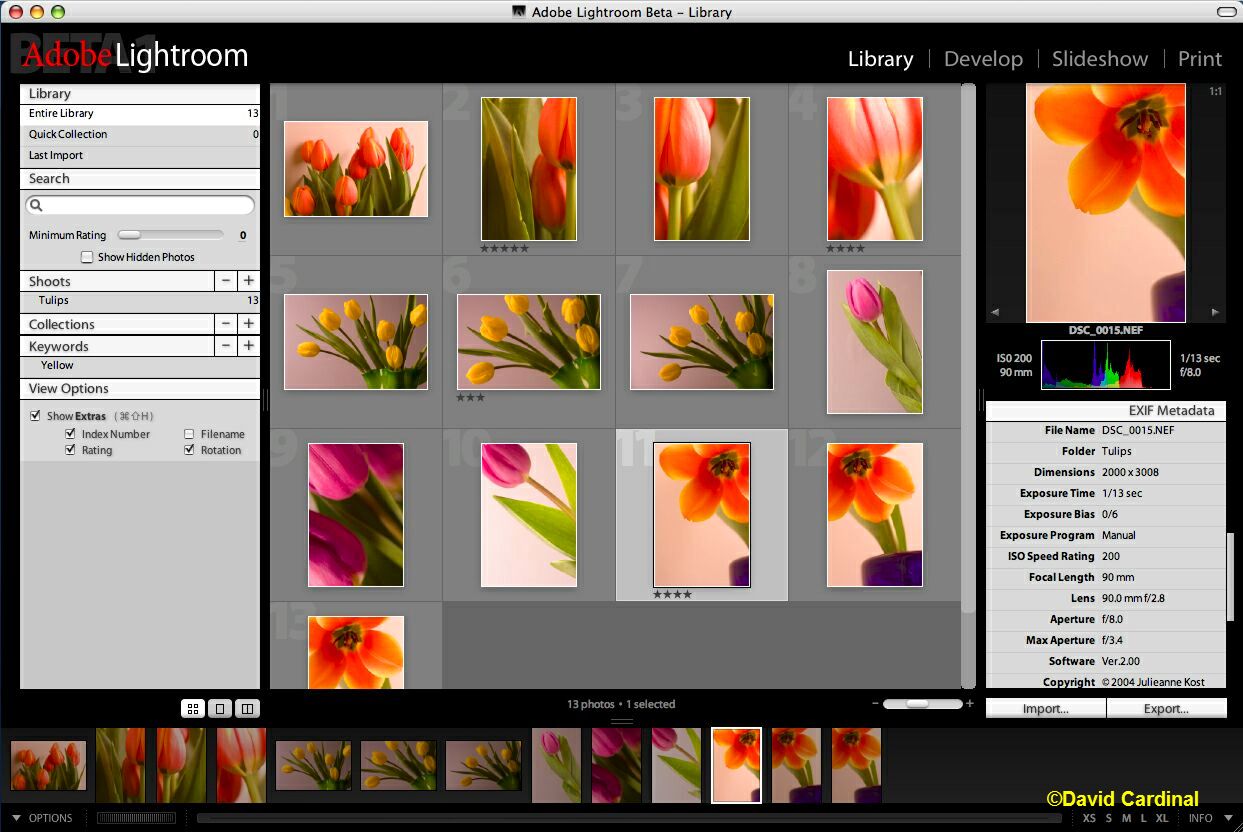Screen dimensions: 1243x832
Task: Increase thumbnail size with the plus icon
Action: point(969,704)
